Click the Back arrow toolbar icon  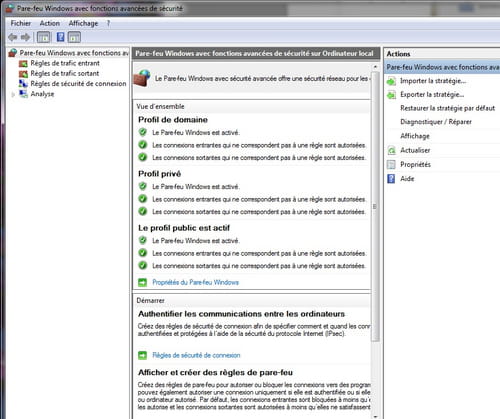coord(13,37)
